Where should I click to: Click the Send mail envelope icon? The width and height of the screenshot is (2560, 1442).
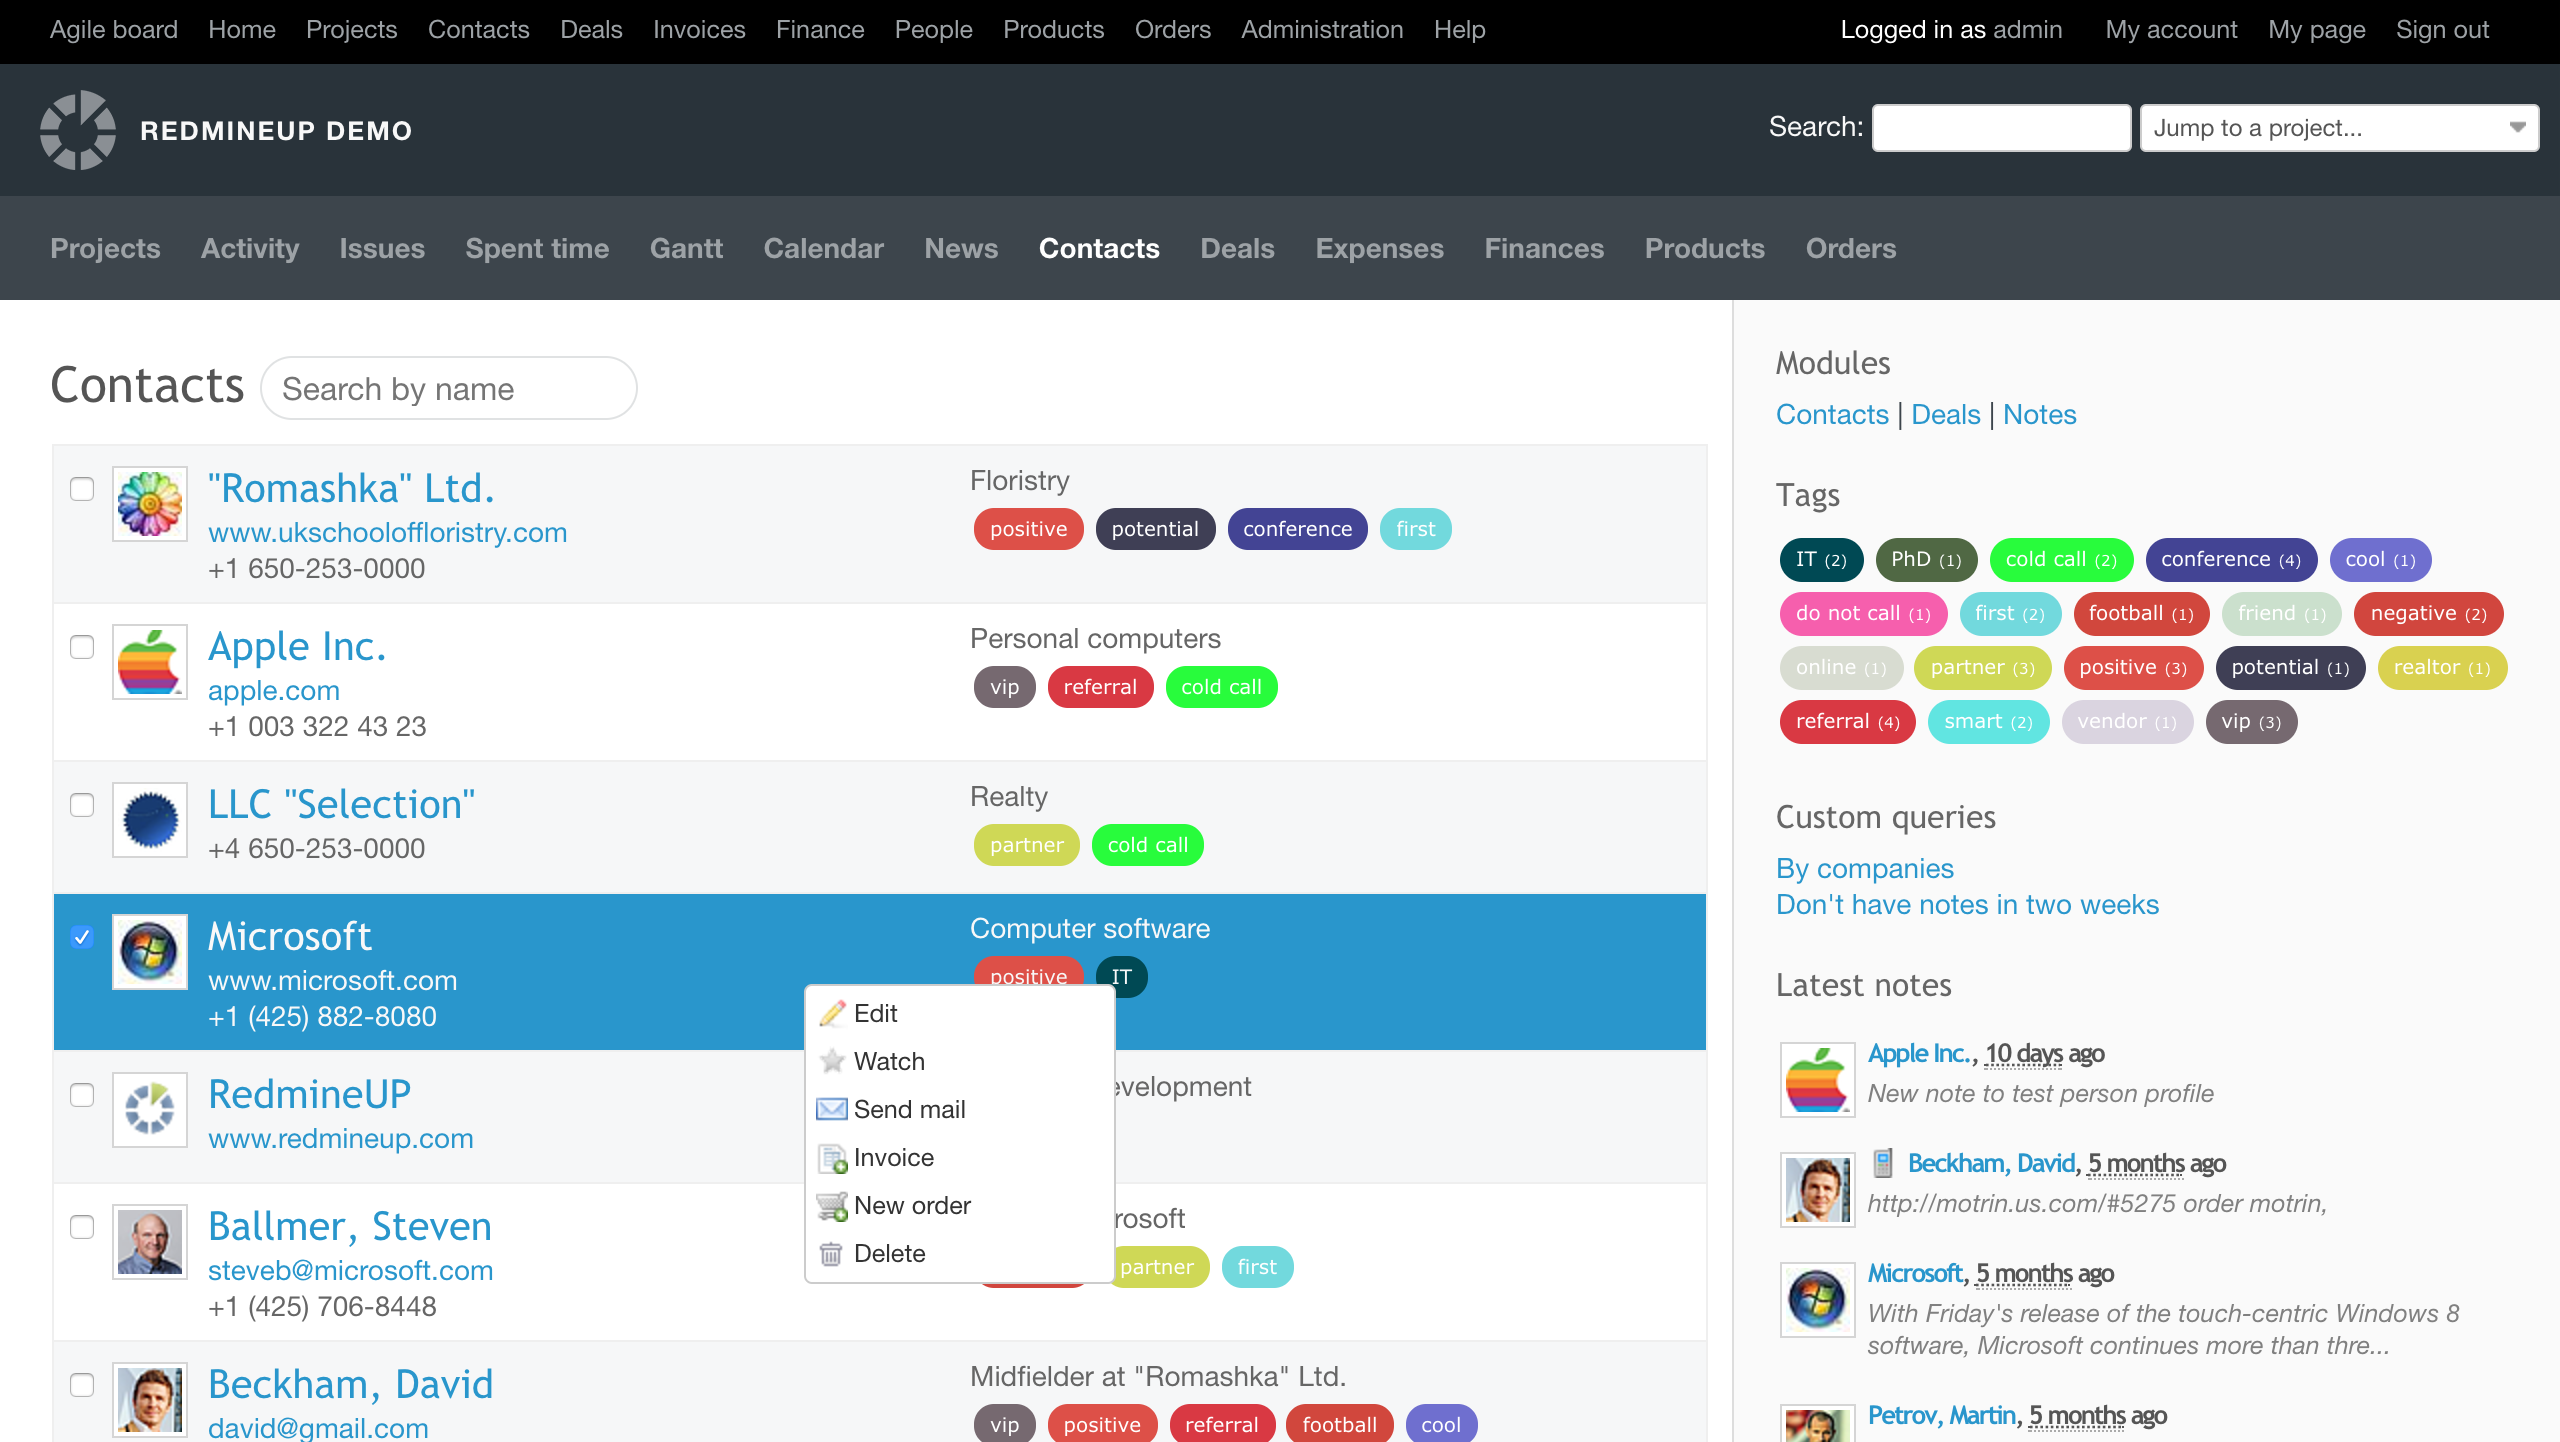831,1109
